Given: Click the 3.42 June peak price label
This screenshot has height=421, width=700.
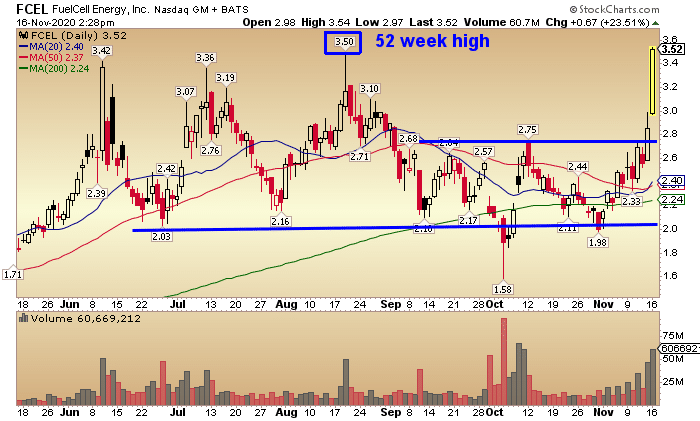Looking at the screenshot, I should [101, 50].
